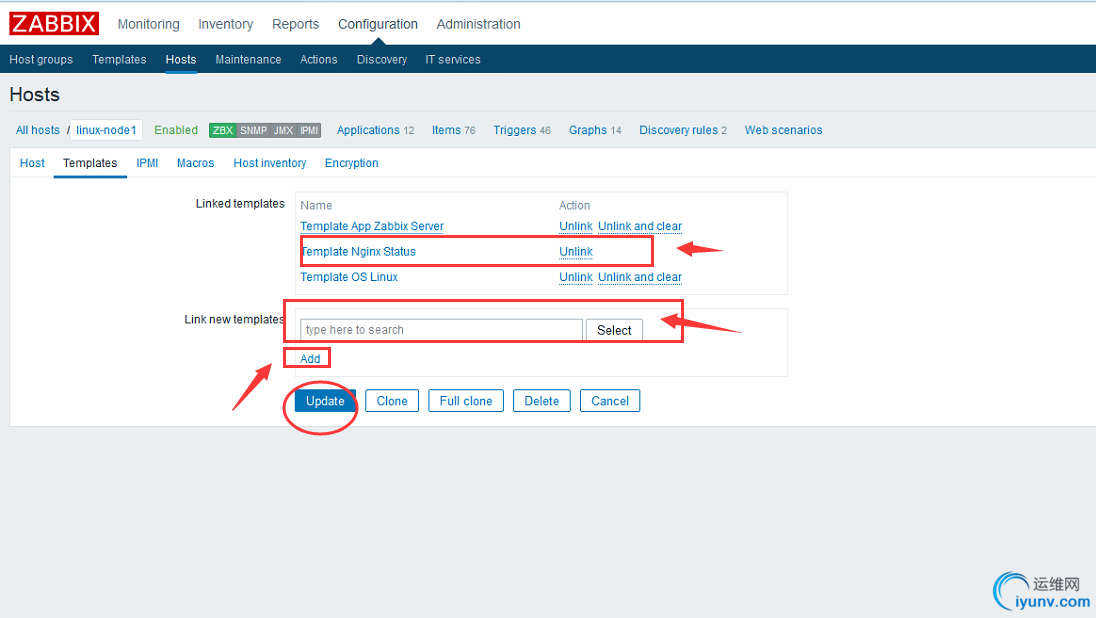
Task: Unlink and clear Template App Zabbix Server
Action: [x=640, y=227]
